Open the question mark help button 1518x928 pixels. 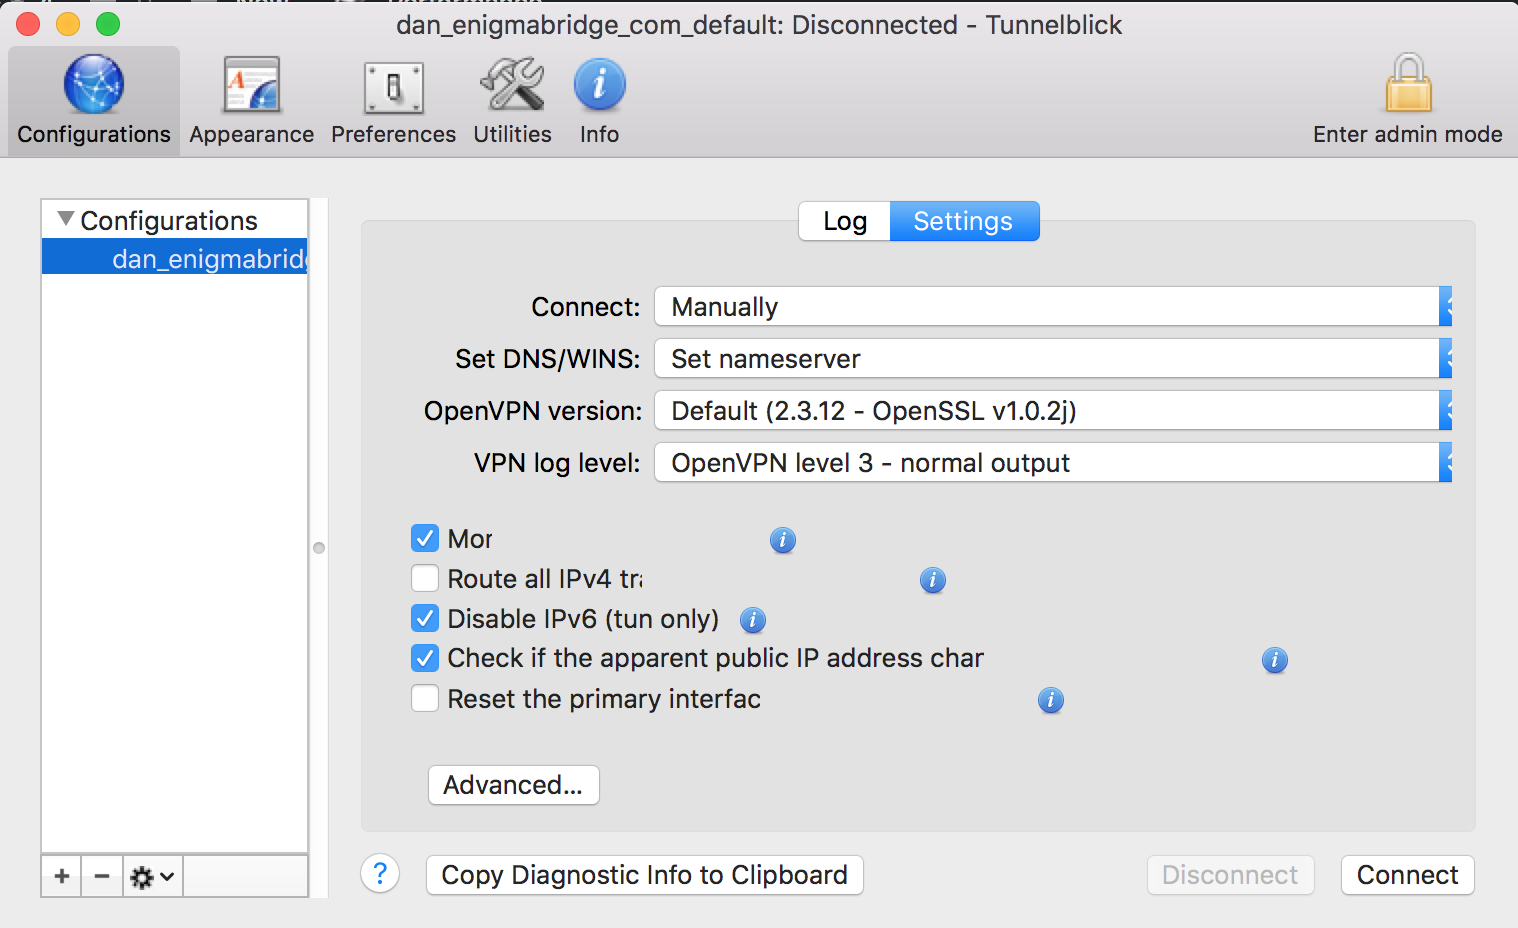tap(380, 874)
